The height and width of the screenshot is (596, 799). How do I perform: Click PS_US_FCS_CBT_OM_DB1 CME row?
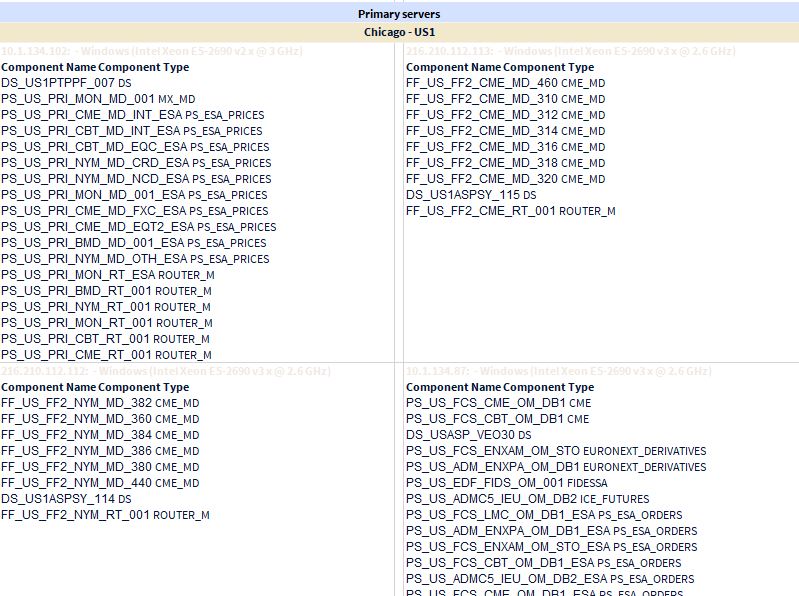tap(497, 419)
